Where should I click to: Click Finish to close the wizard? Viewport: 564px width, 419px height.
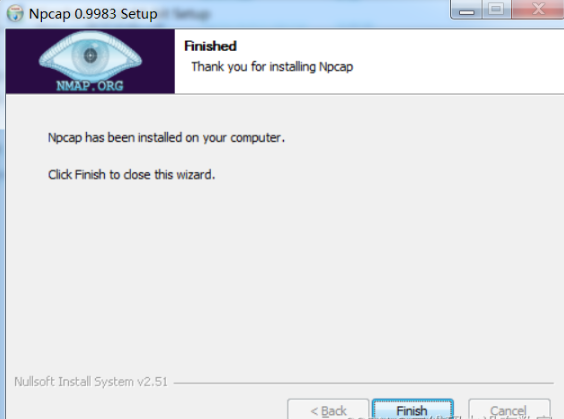(413, 409)
